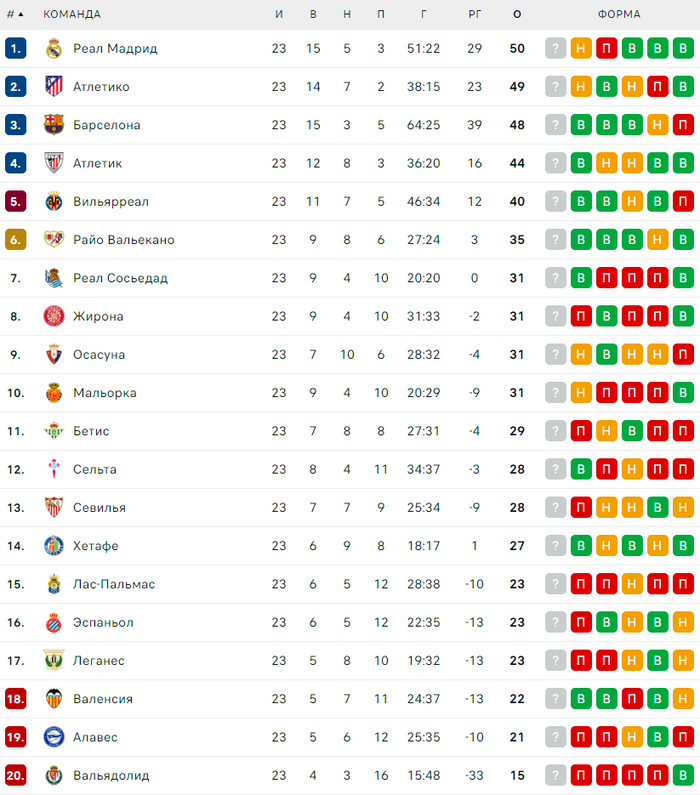This screenshot has height=795, width=700.
Task: Click the Villarreal club crest
Action: tap(54, 201)
